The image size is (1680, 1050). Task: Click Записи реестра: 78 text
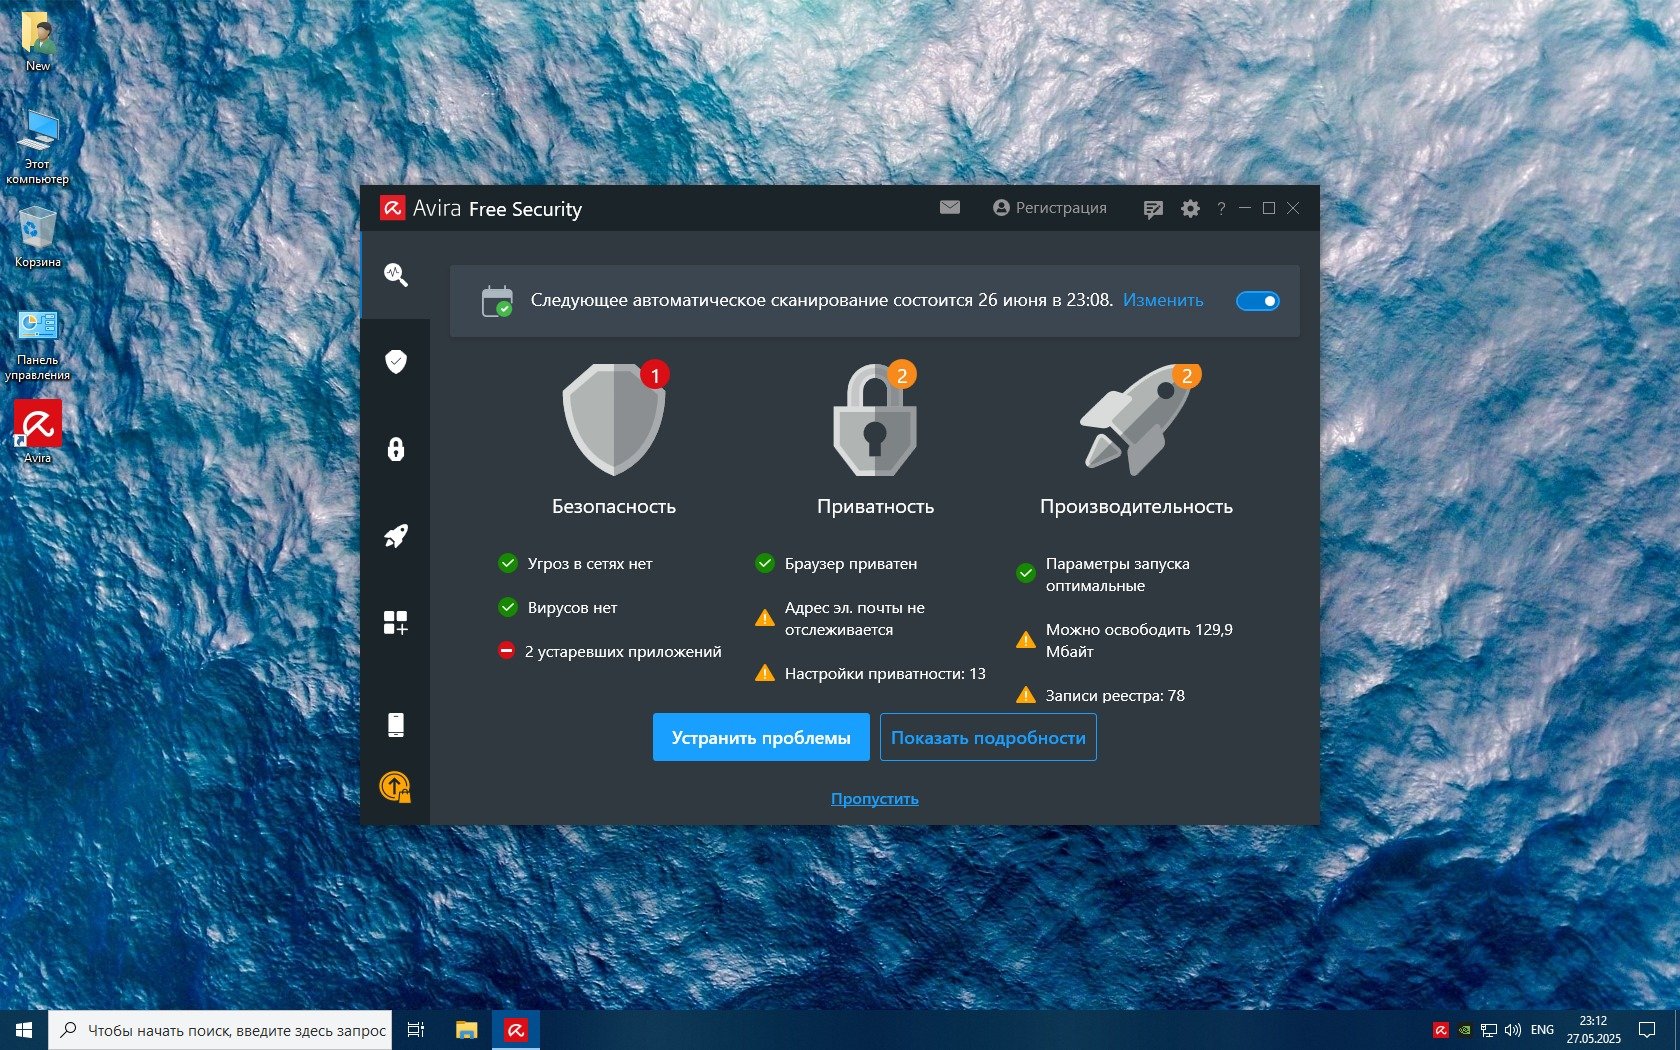pos(1115,695)
